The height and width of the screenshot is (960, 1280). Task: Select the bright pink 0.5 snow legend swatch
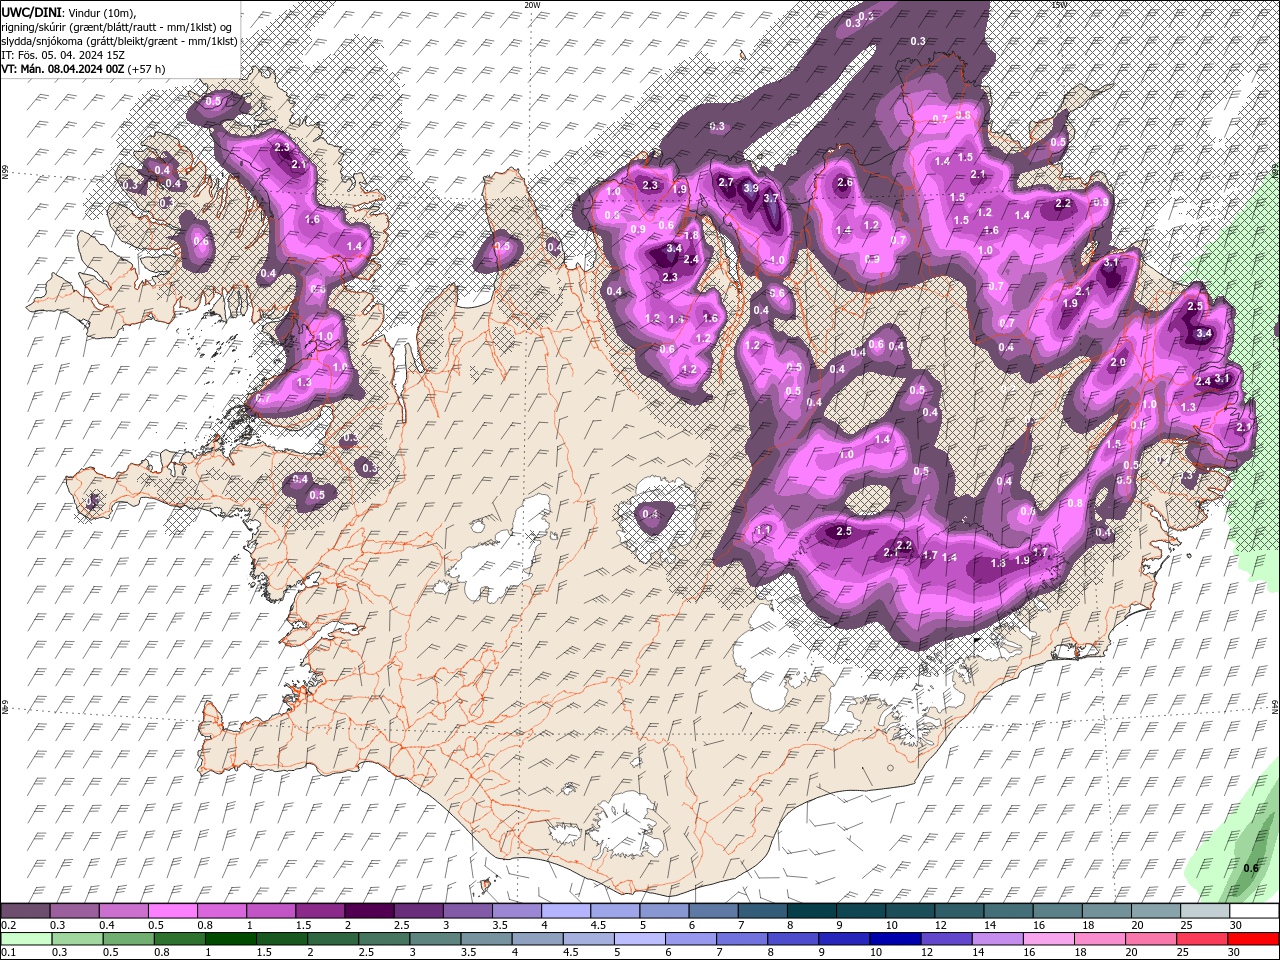click(172, 911)
